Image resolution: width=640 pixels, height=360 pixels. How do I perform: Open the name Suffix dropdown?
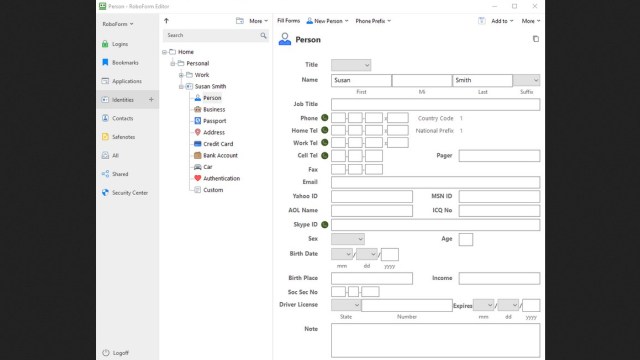(x=527, y=80)
